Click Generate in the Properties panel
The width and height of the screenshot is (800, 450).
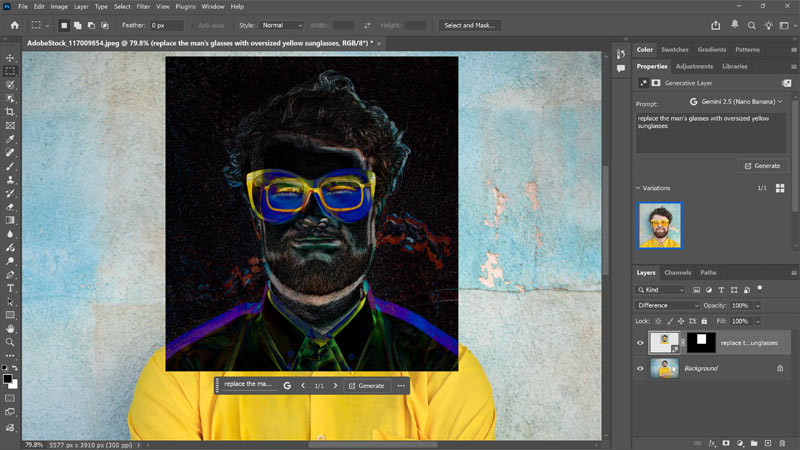point(763,166)
